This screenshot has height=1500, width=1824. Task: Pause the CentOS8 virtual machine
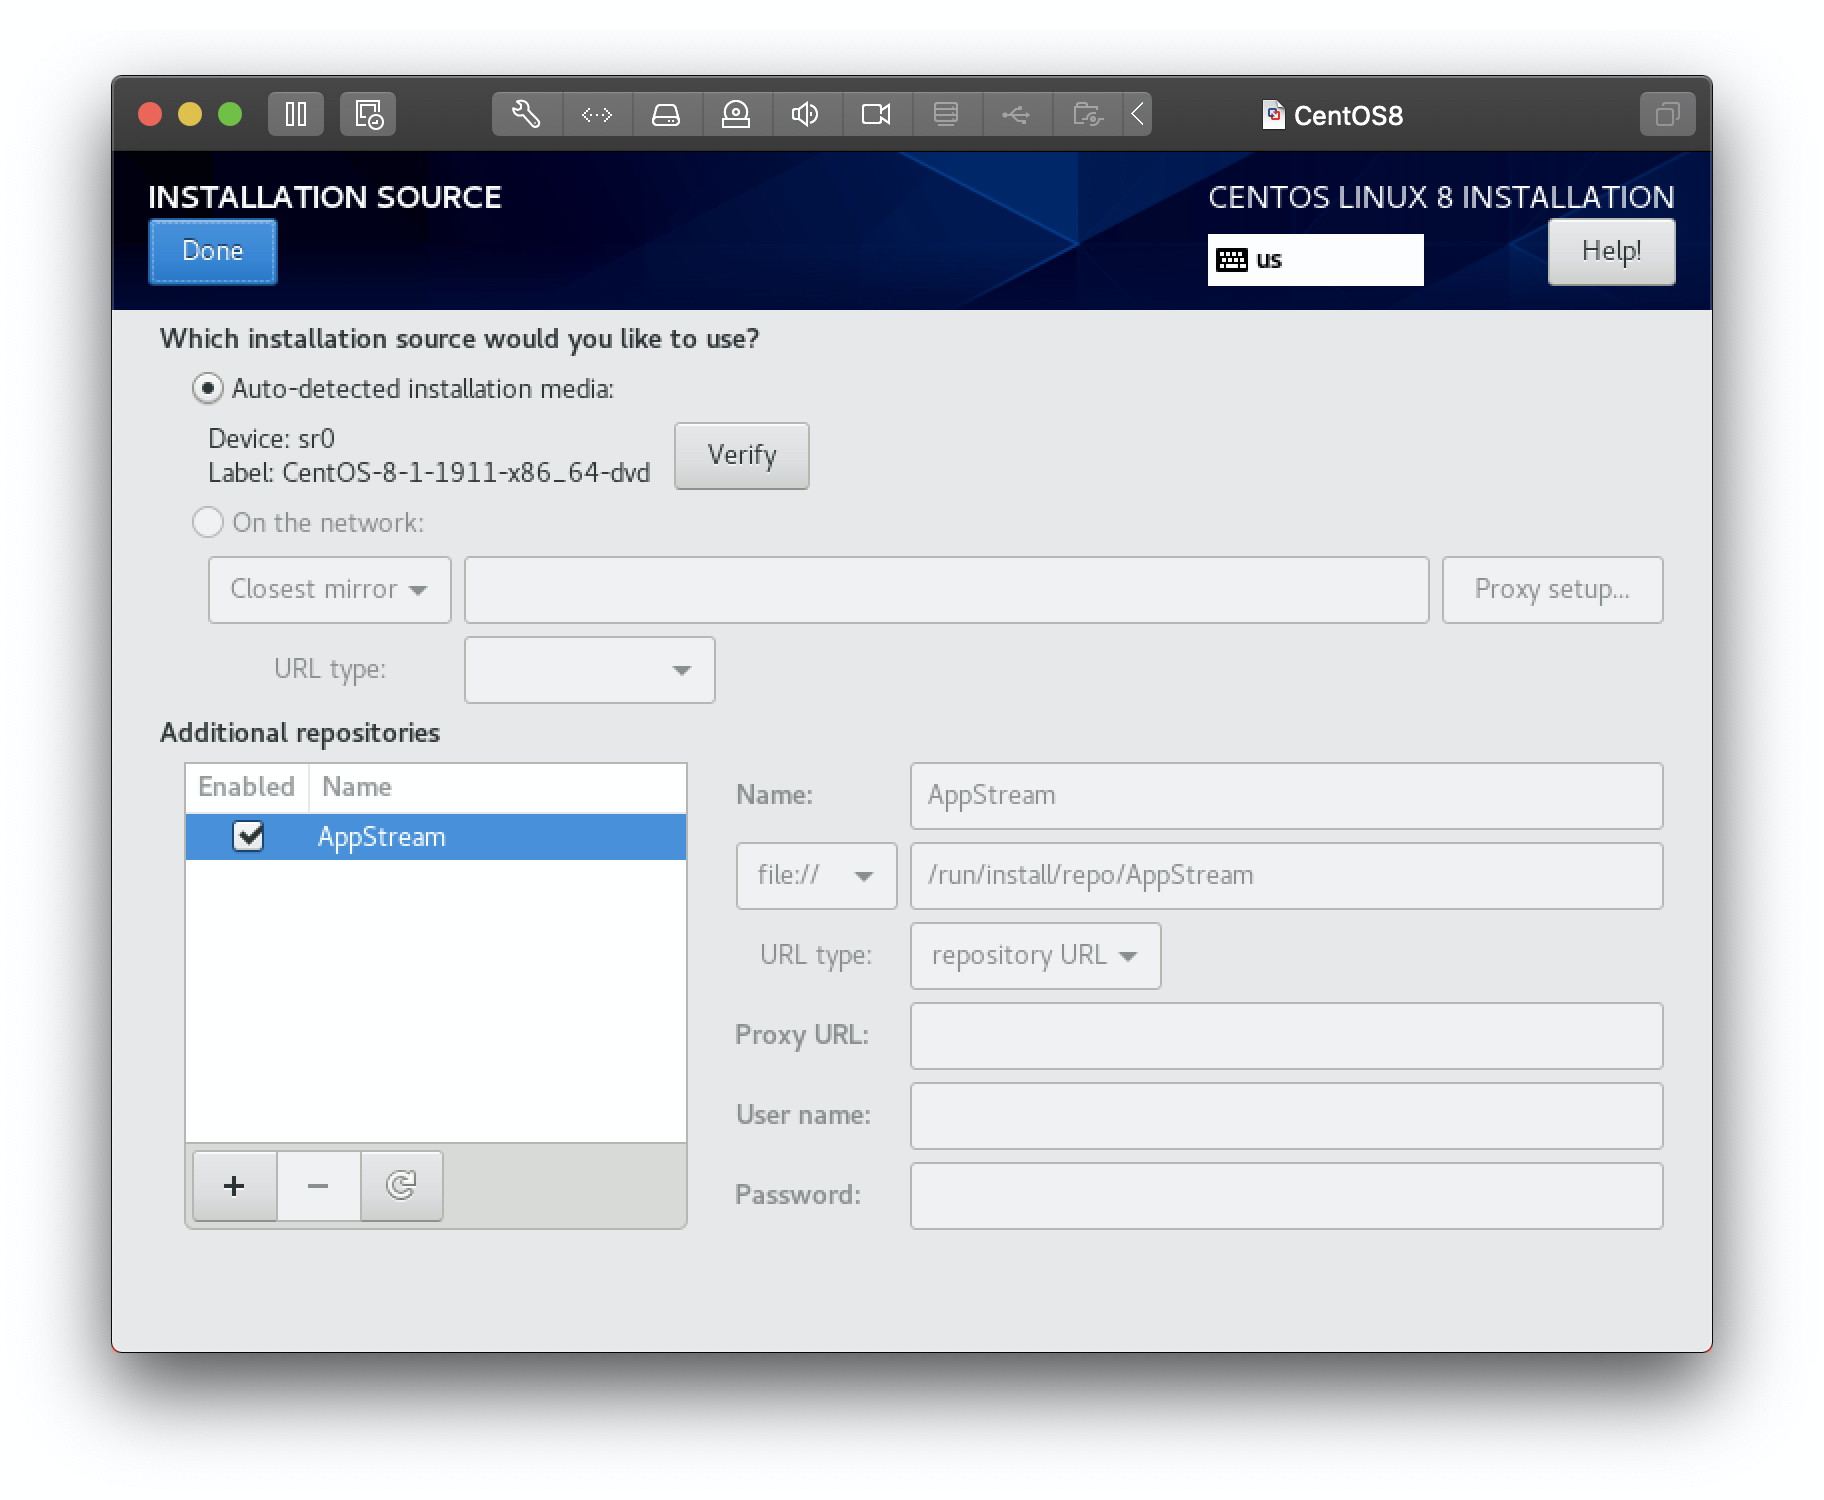(296, 114)
